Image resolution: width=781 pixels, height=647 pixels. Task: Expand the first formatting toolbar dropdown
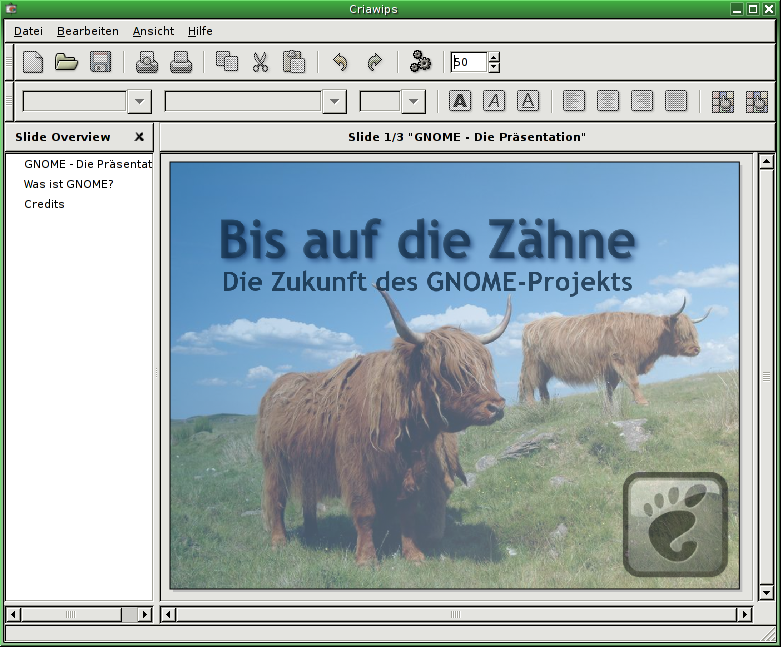[x=139, y=102]
